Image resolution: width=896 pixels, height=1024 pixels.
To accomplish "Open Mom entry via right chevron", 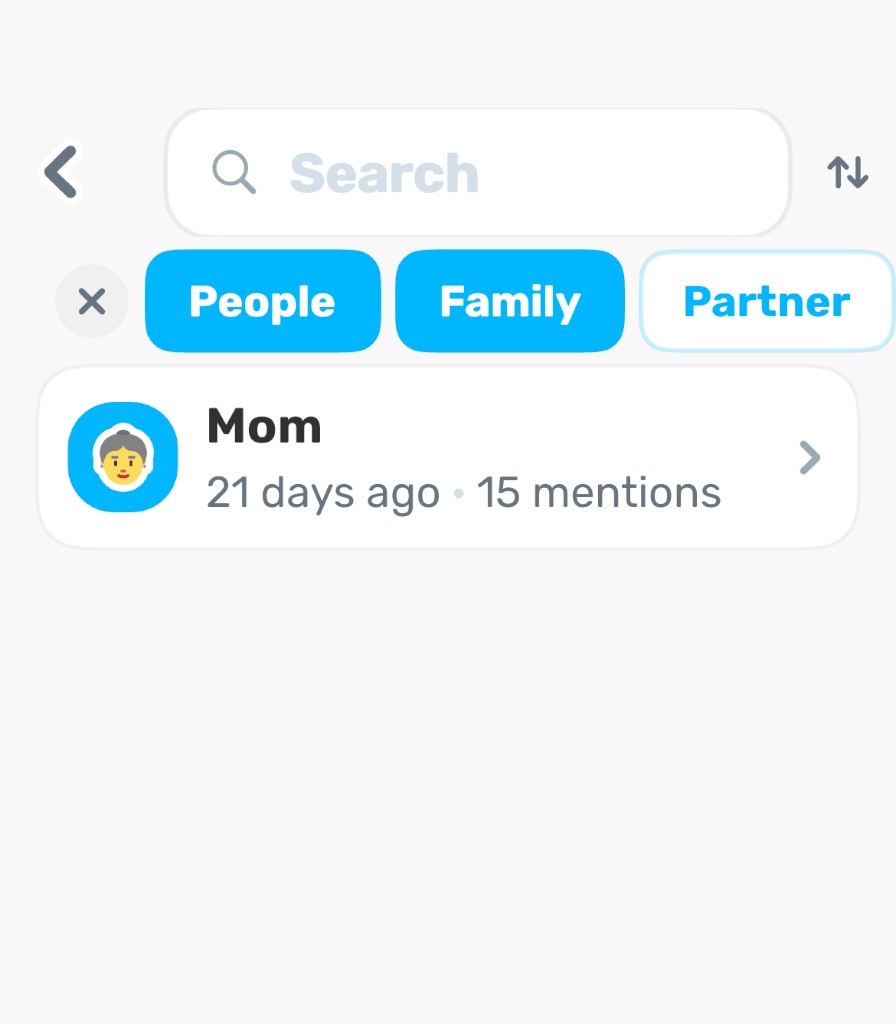I will (x=810, y=457).
